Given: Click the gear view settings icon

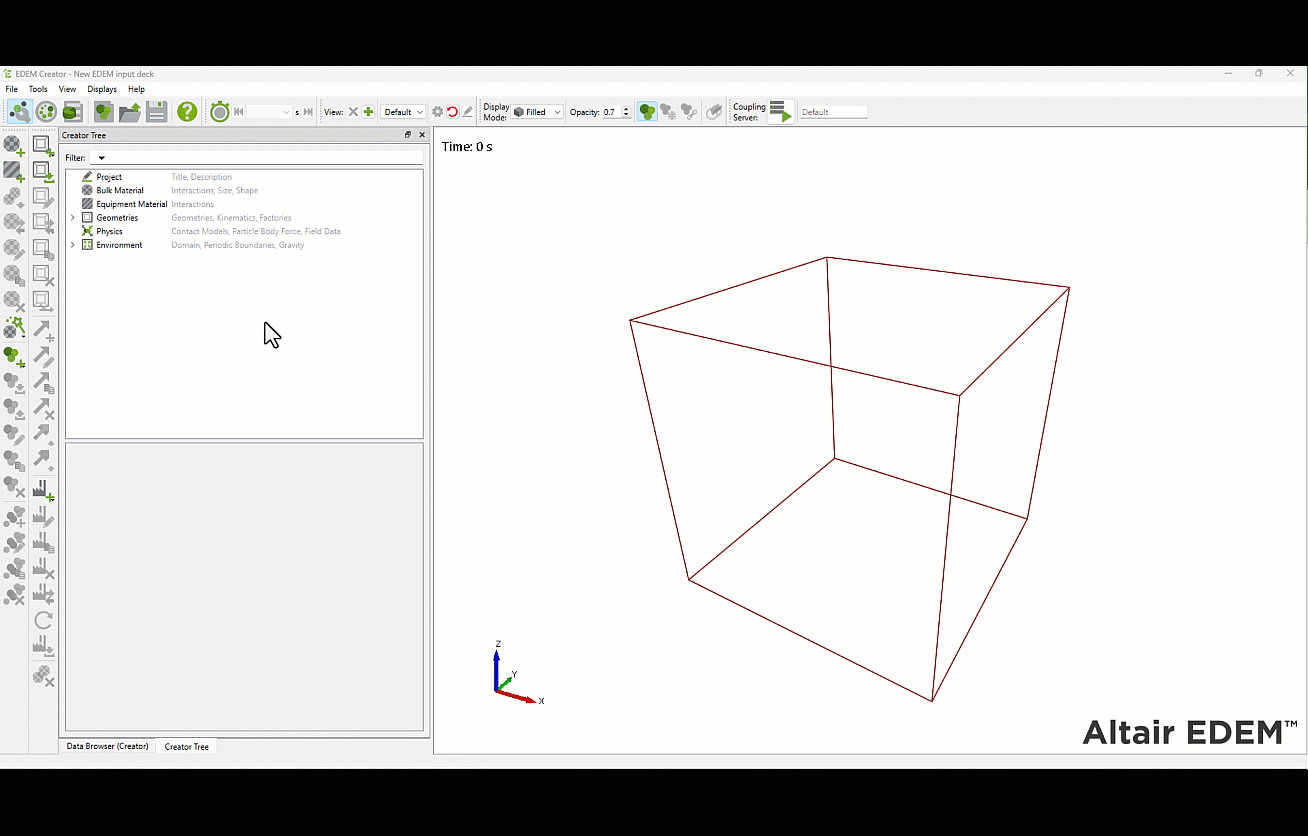Looking at the screenshot, I should 437,112.
